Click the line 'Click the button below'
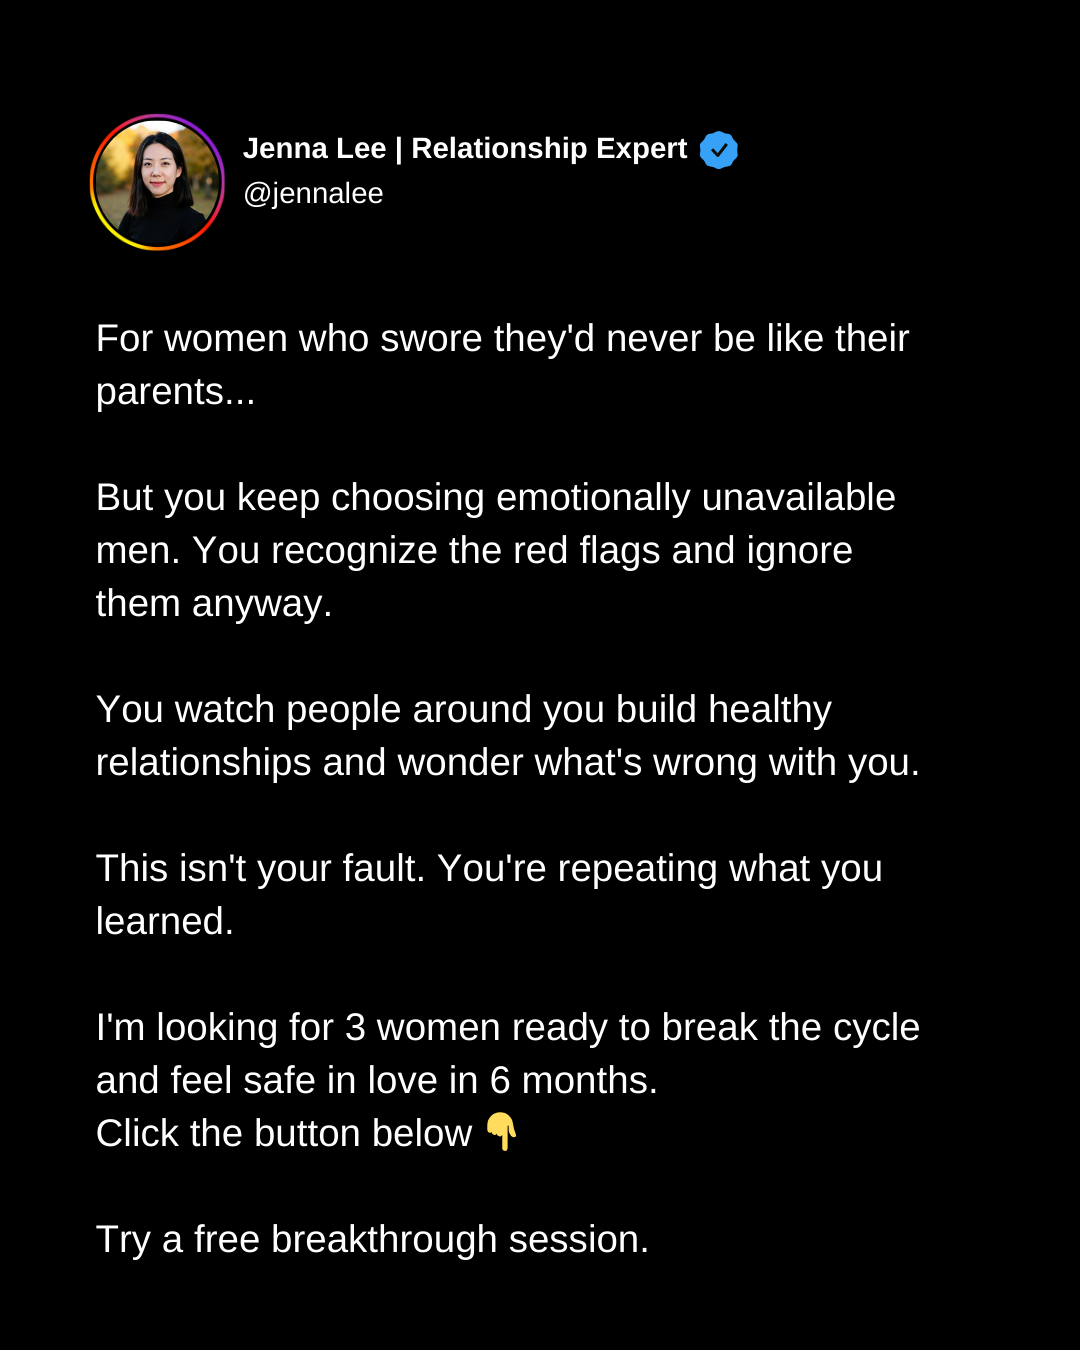This screenshot has height=1350, width=1080. [x=284, y=1133]
